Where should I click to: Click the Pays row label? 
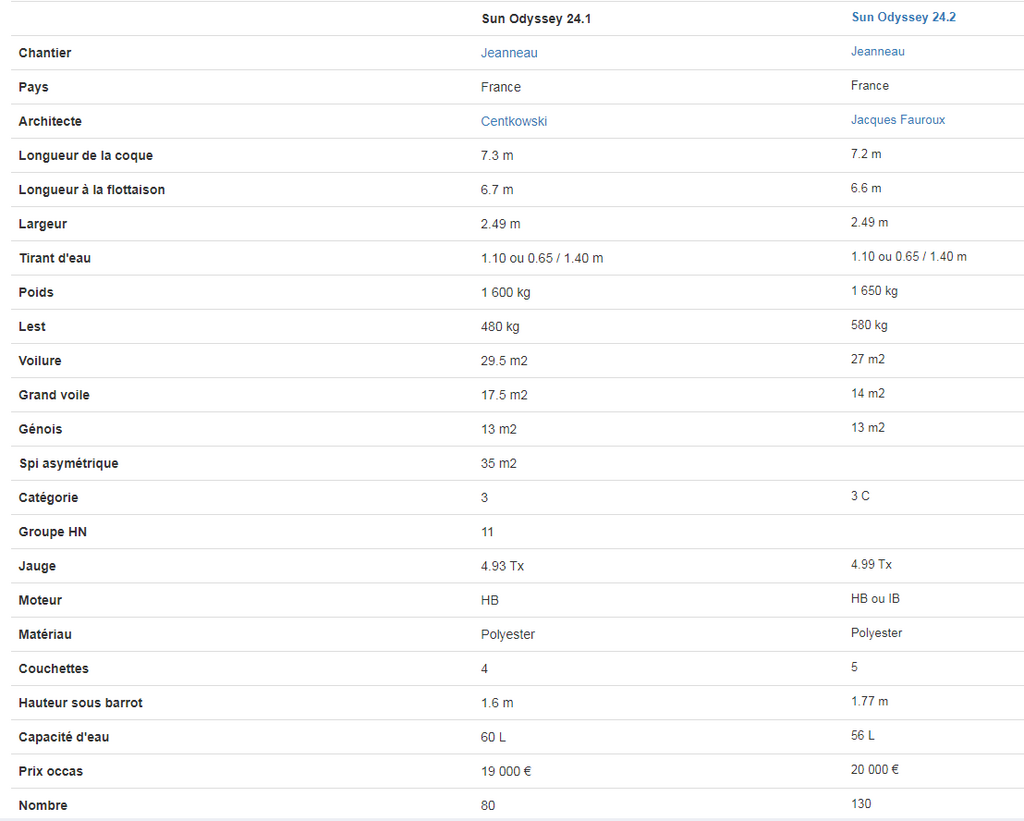33,88
